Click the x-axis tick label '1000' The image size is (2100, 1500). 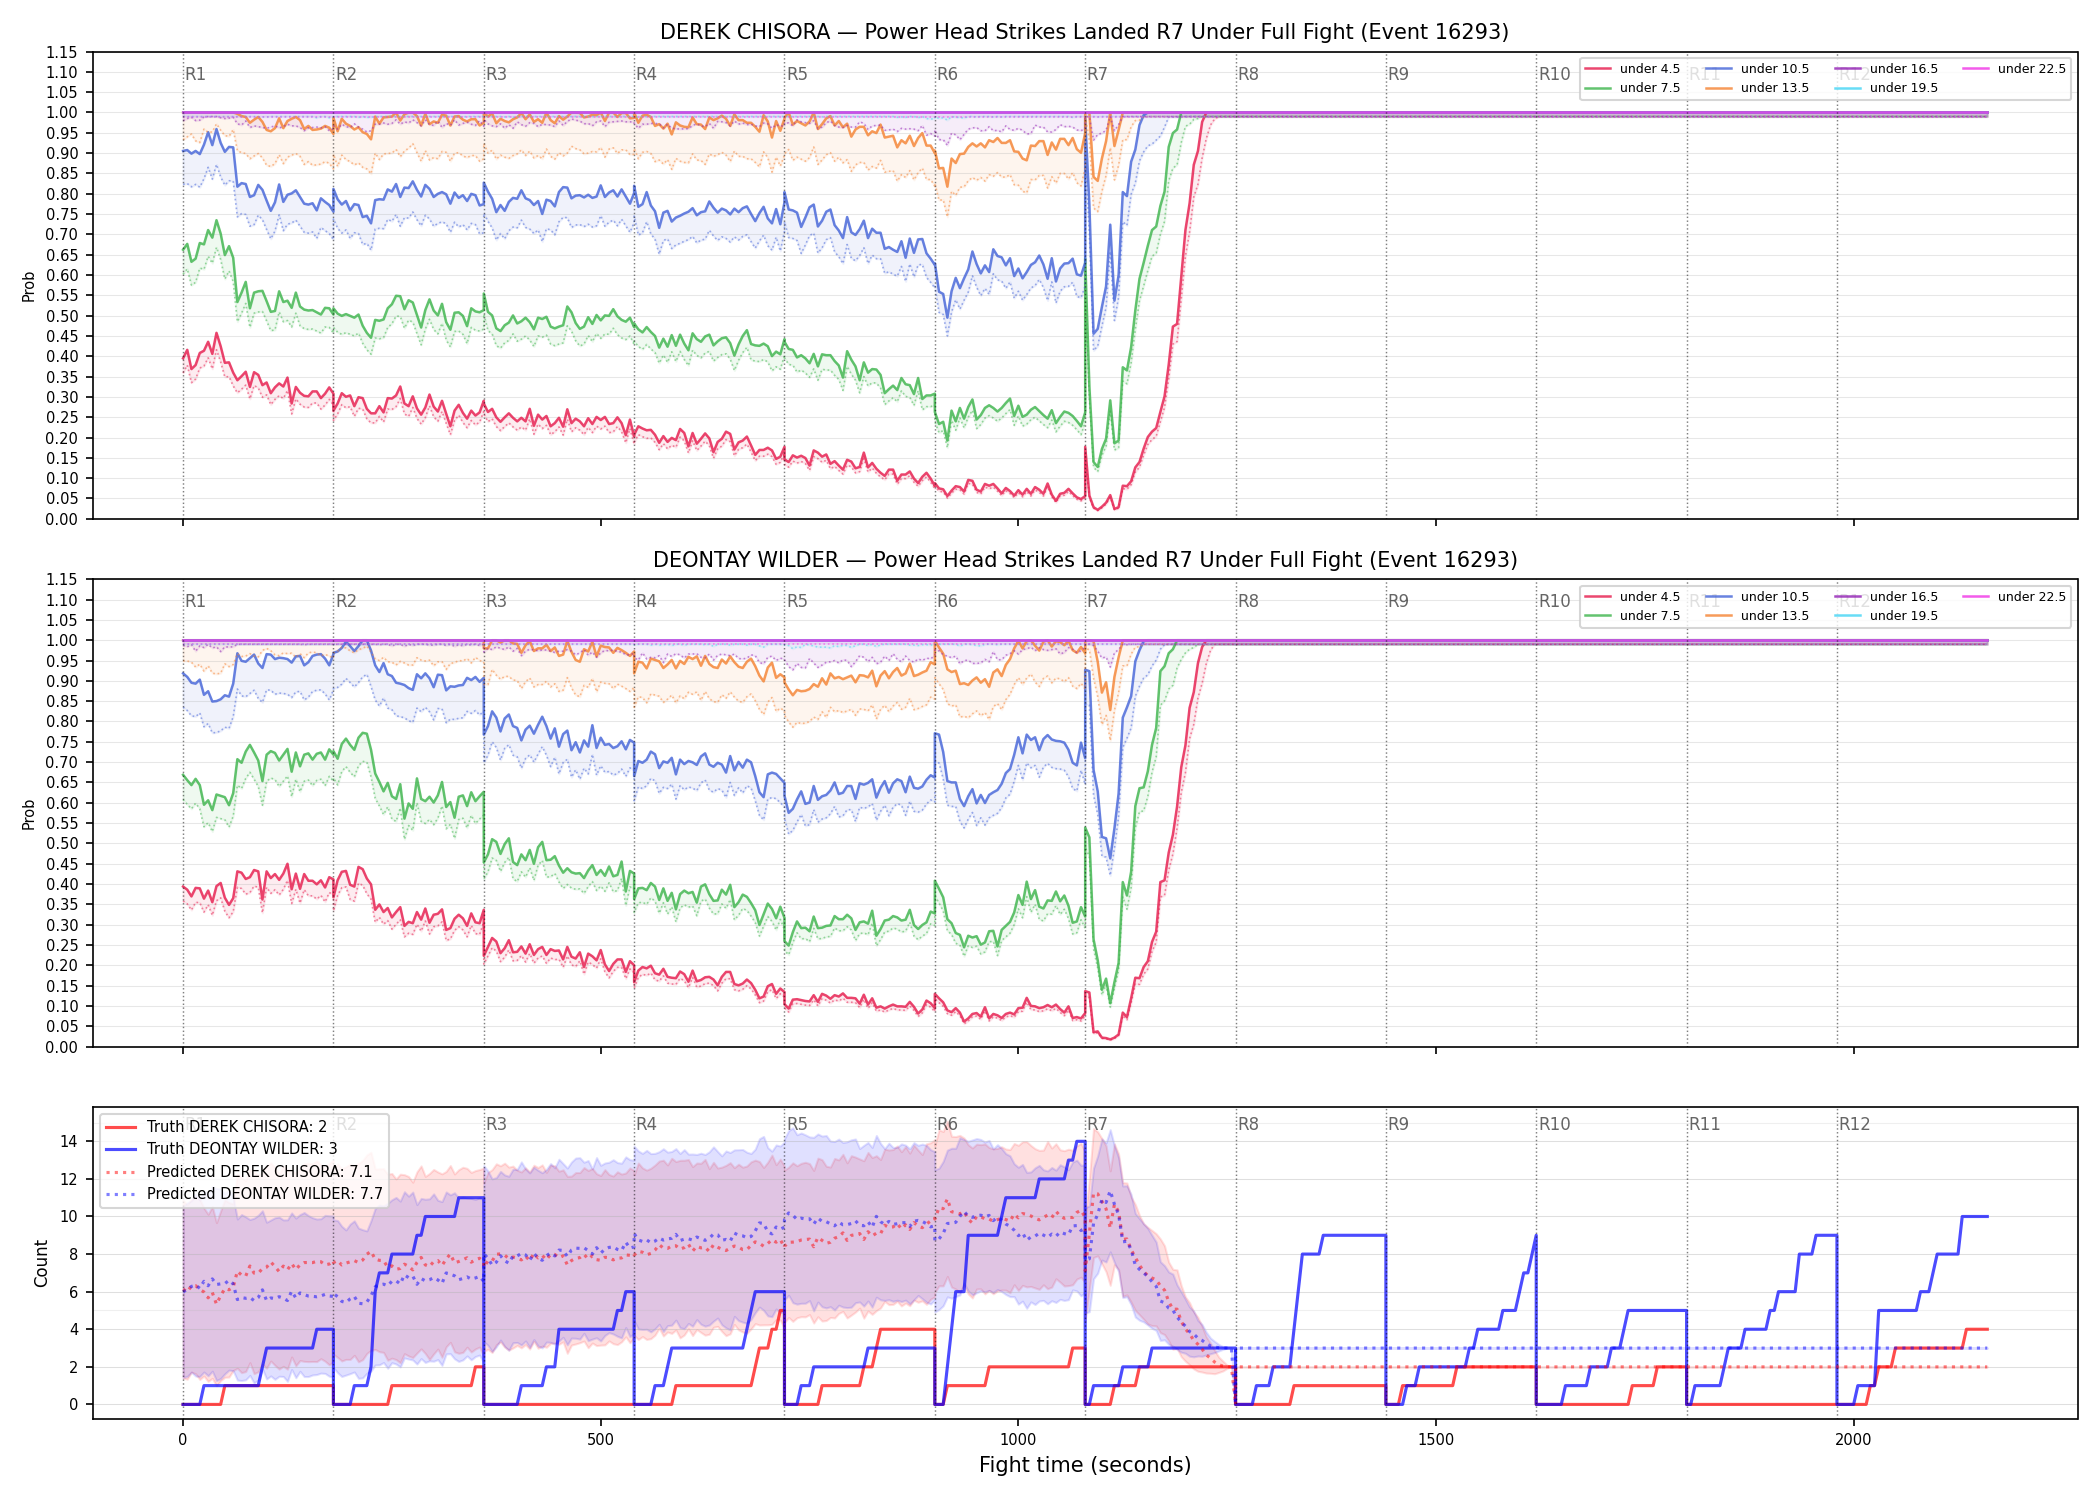click(1018, 1440)
